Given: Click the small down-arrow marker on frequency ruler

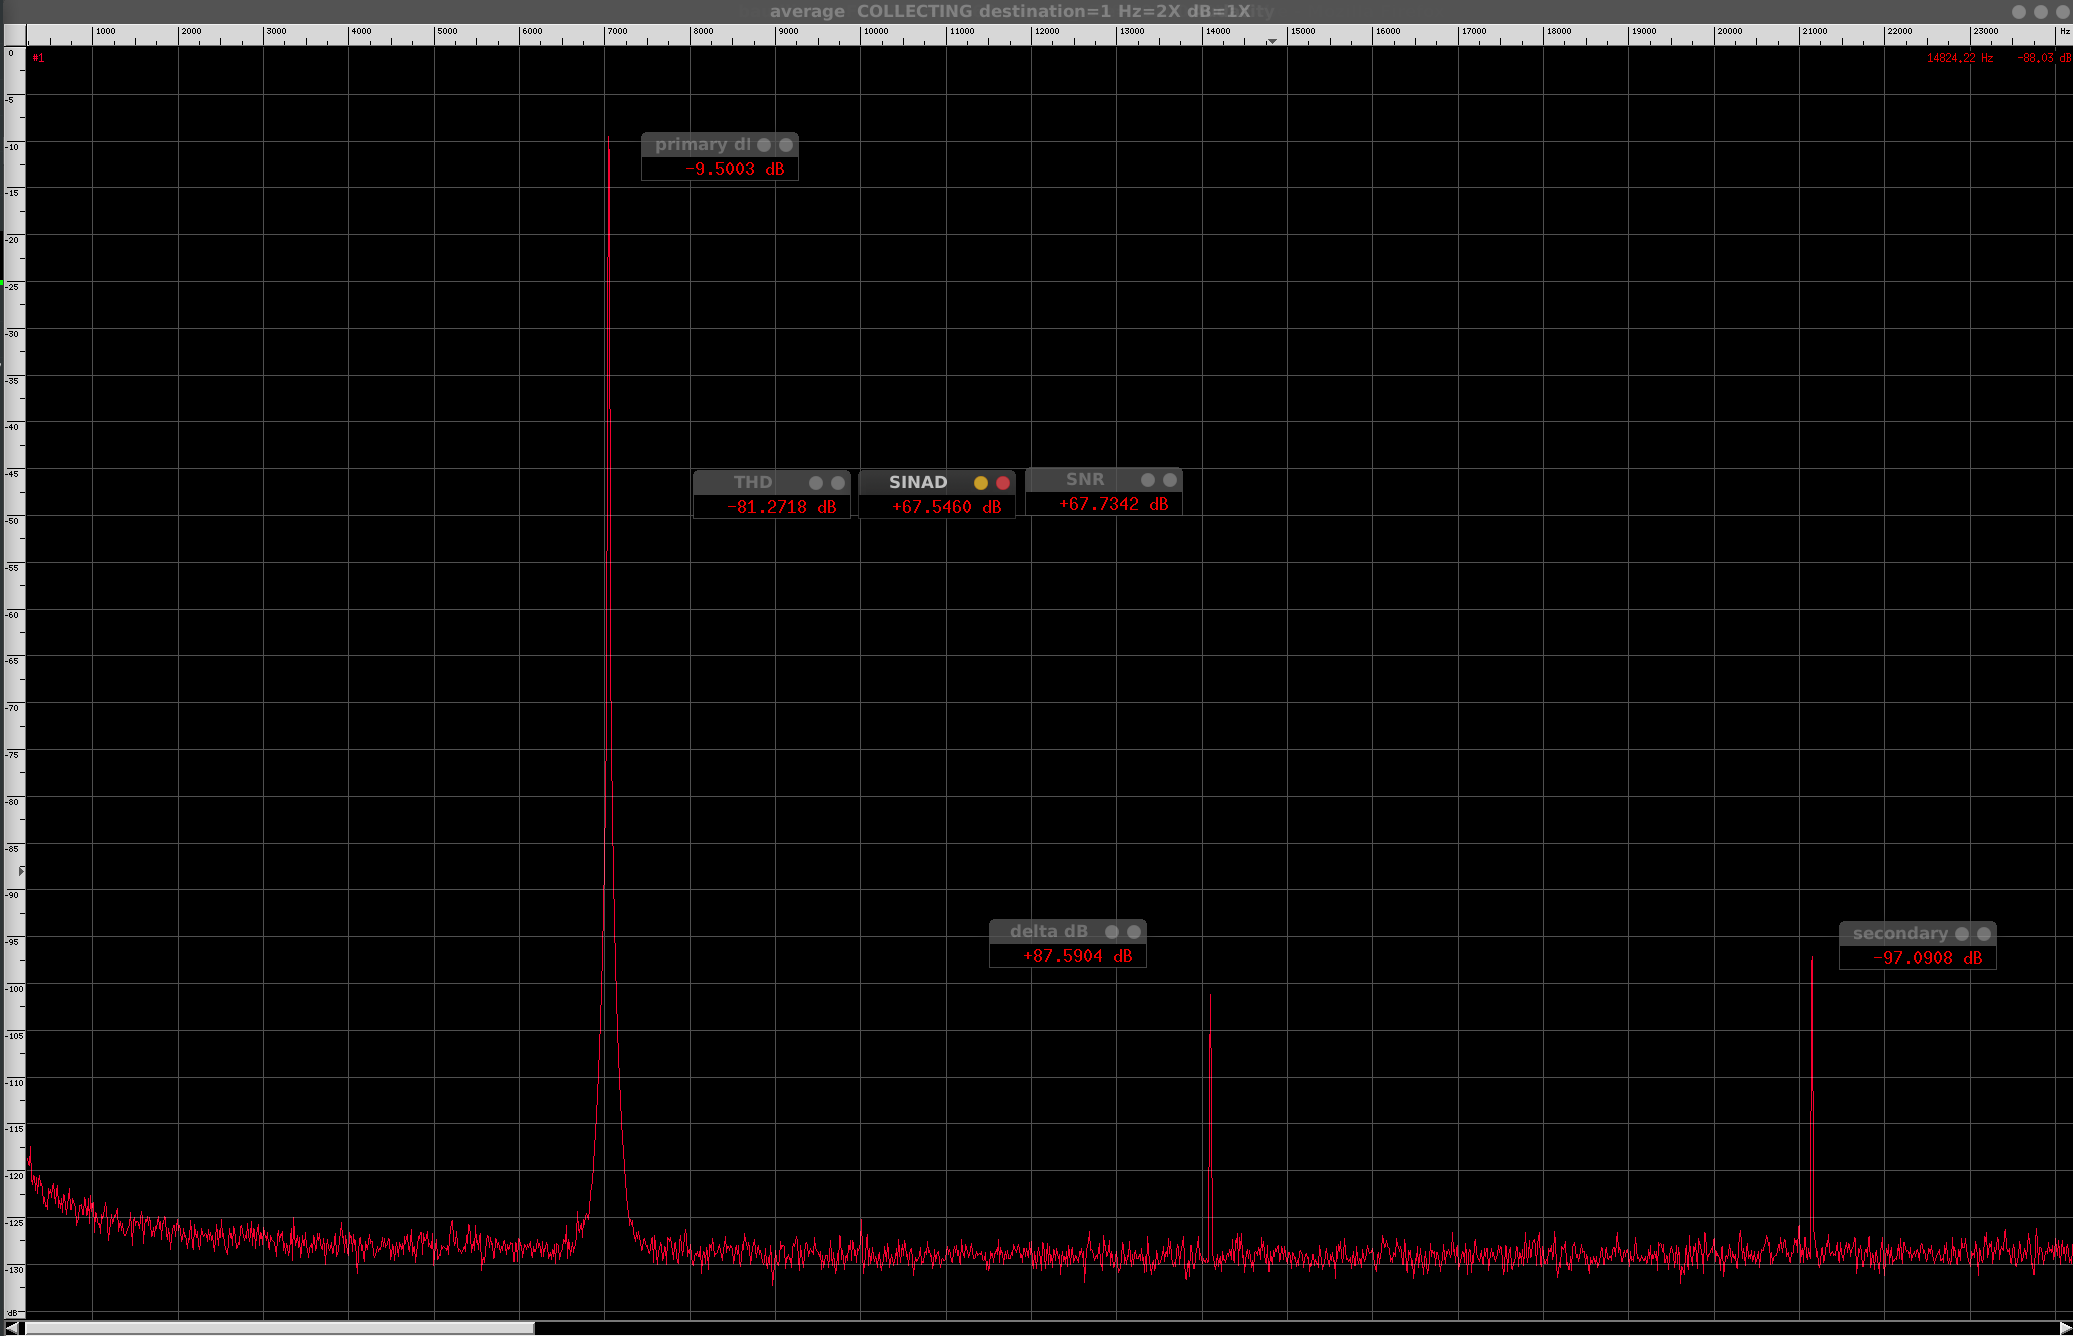Looking at the screenshot, I should click(1272, 41).
